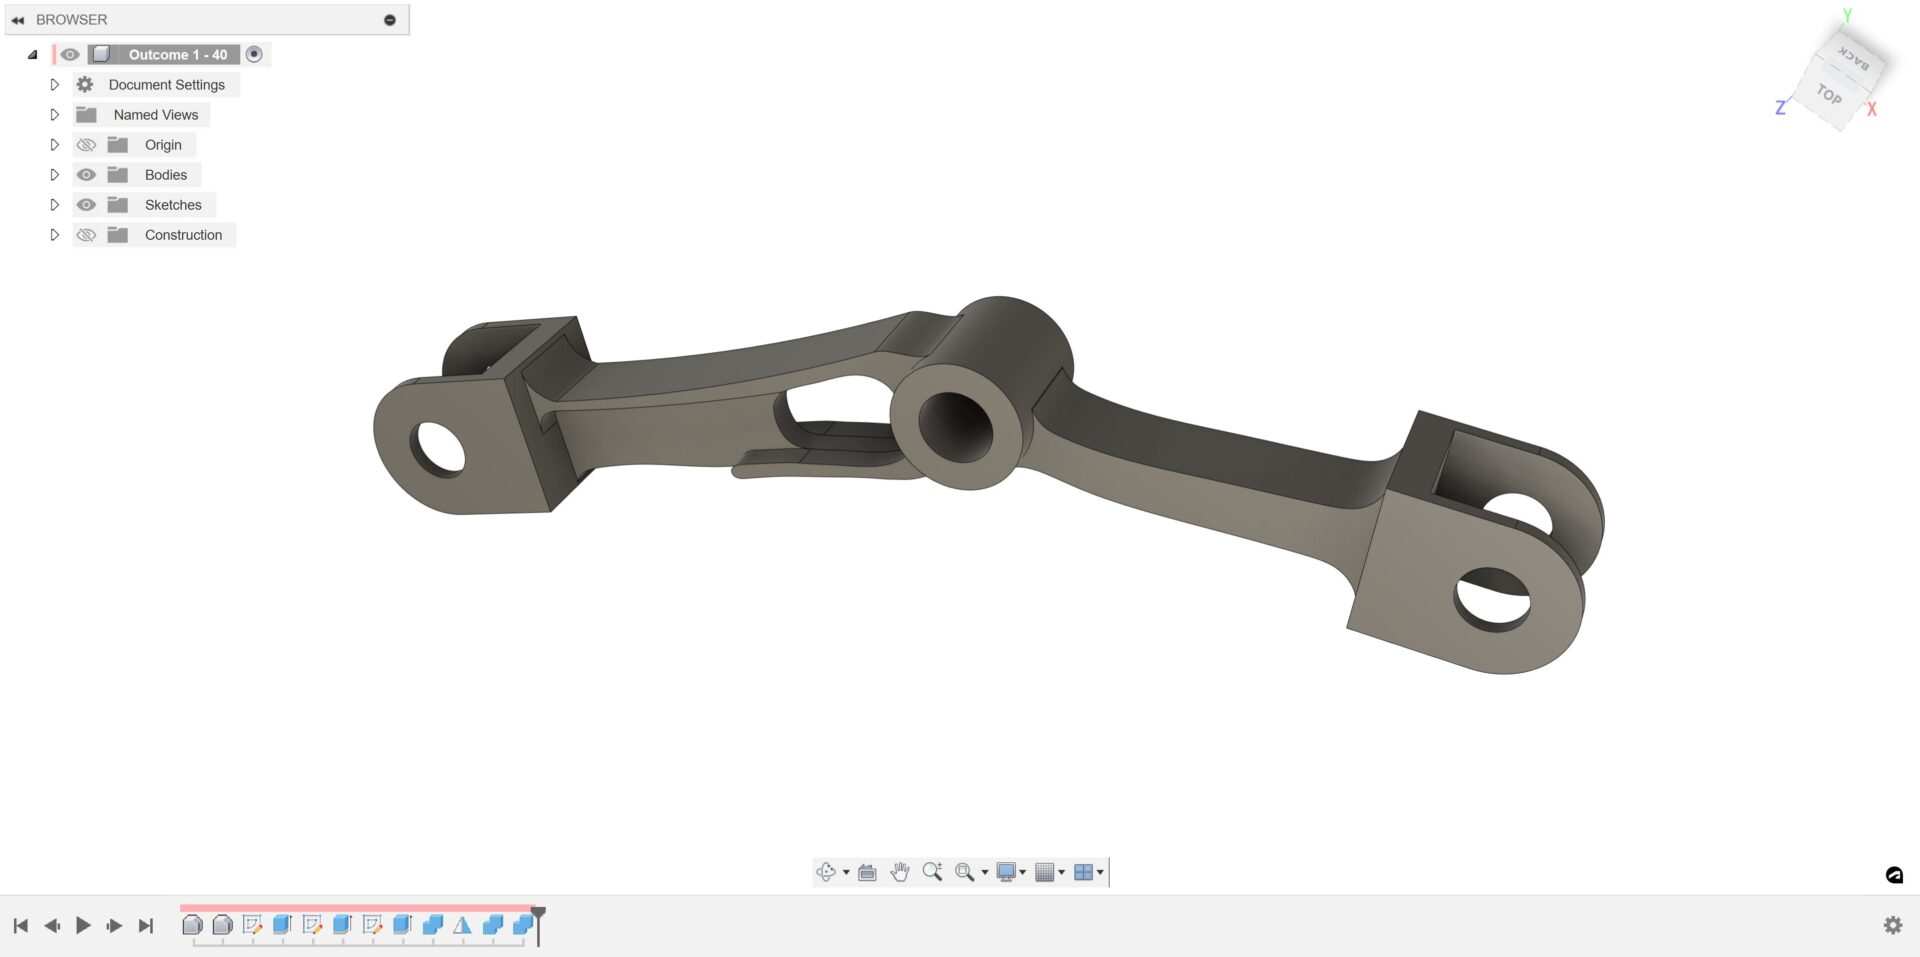1920x957 pixels.
Task: Toggle visibility of the Construction folder
Action: (87, 234)
